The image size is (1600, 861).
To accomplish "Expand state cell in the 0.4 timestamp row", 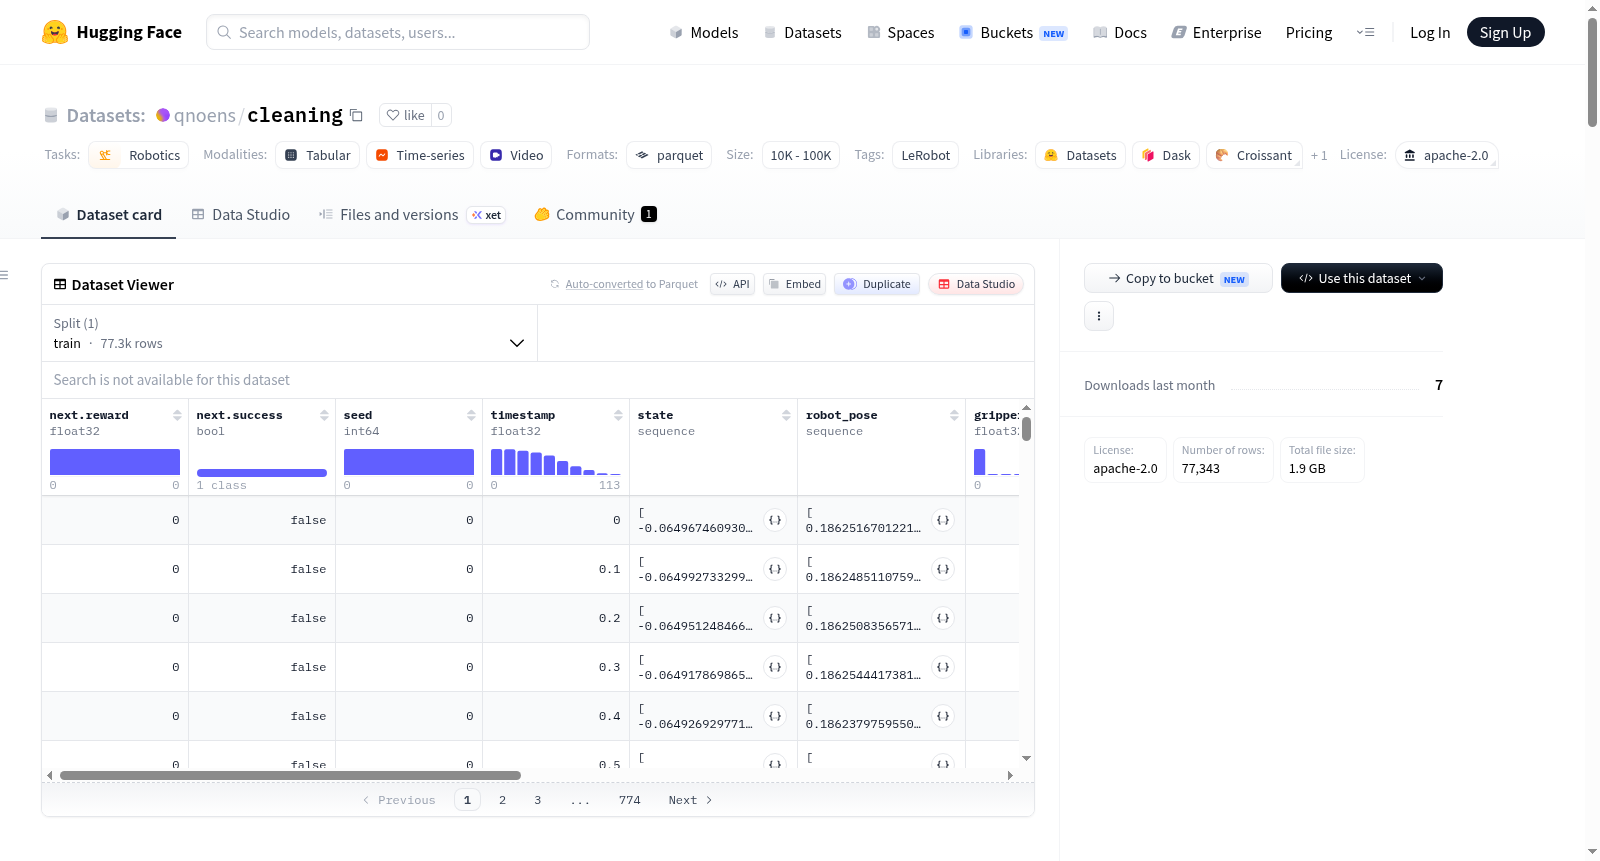I will (775, 716).
